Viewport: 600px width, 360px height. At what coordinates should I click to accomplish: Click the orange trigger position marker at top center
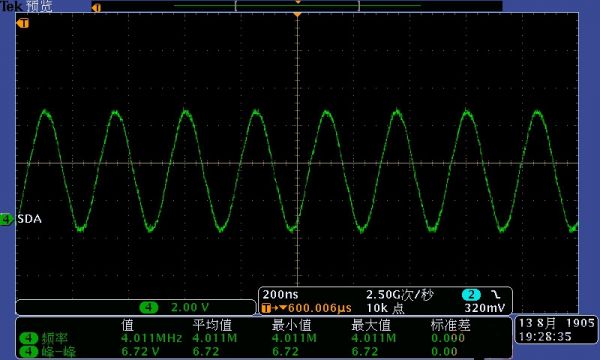point(297,15)
